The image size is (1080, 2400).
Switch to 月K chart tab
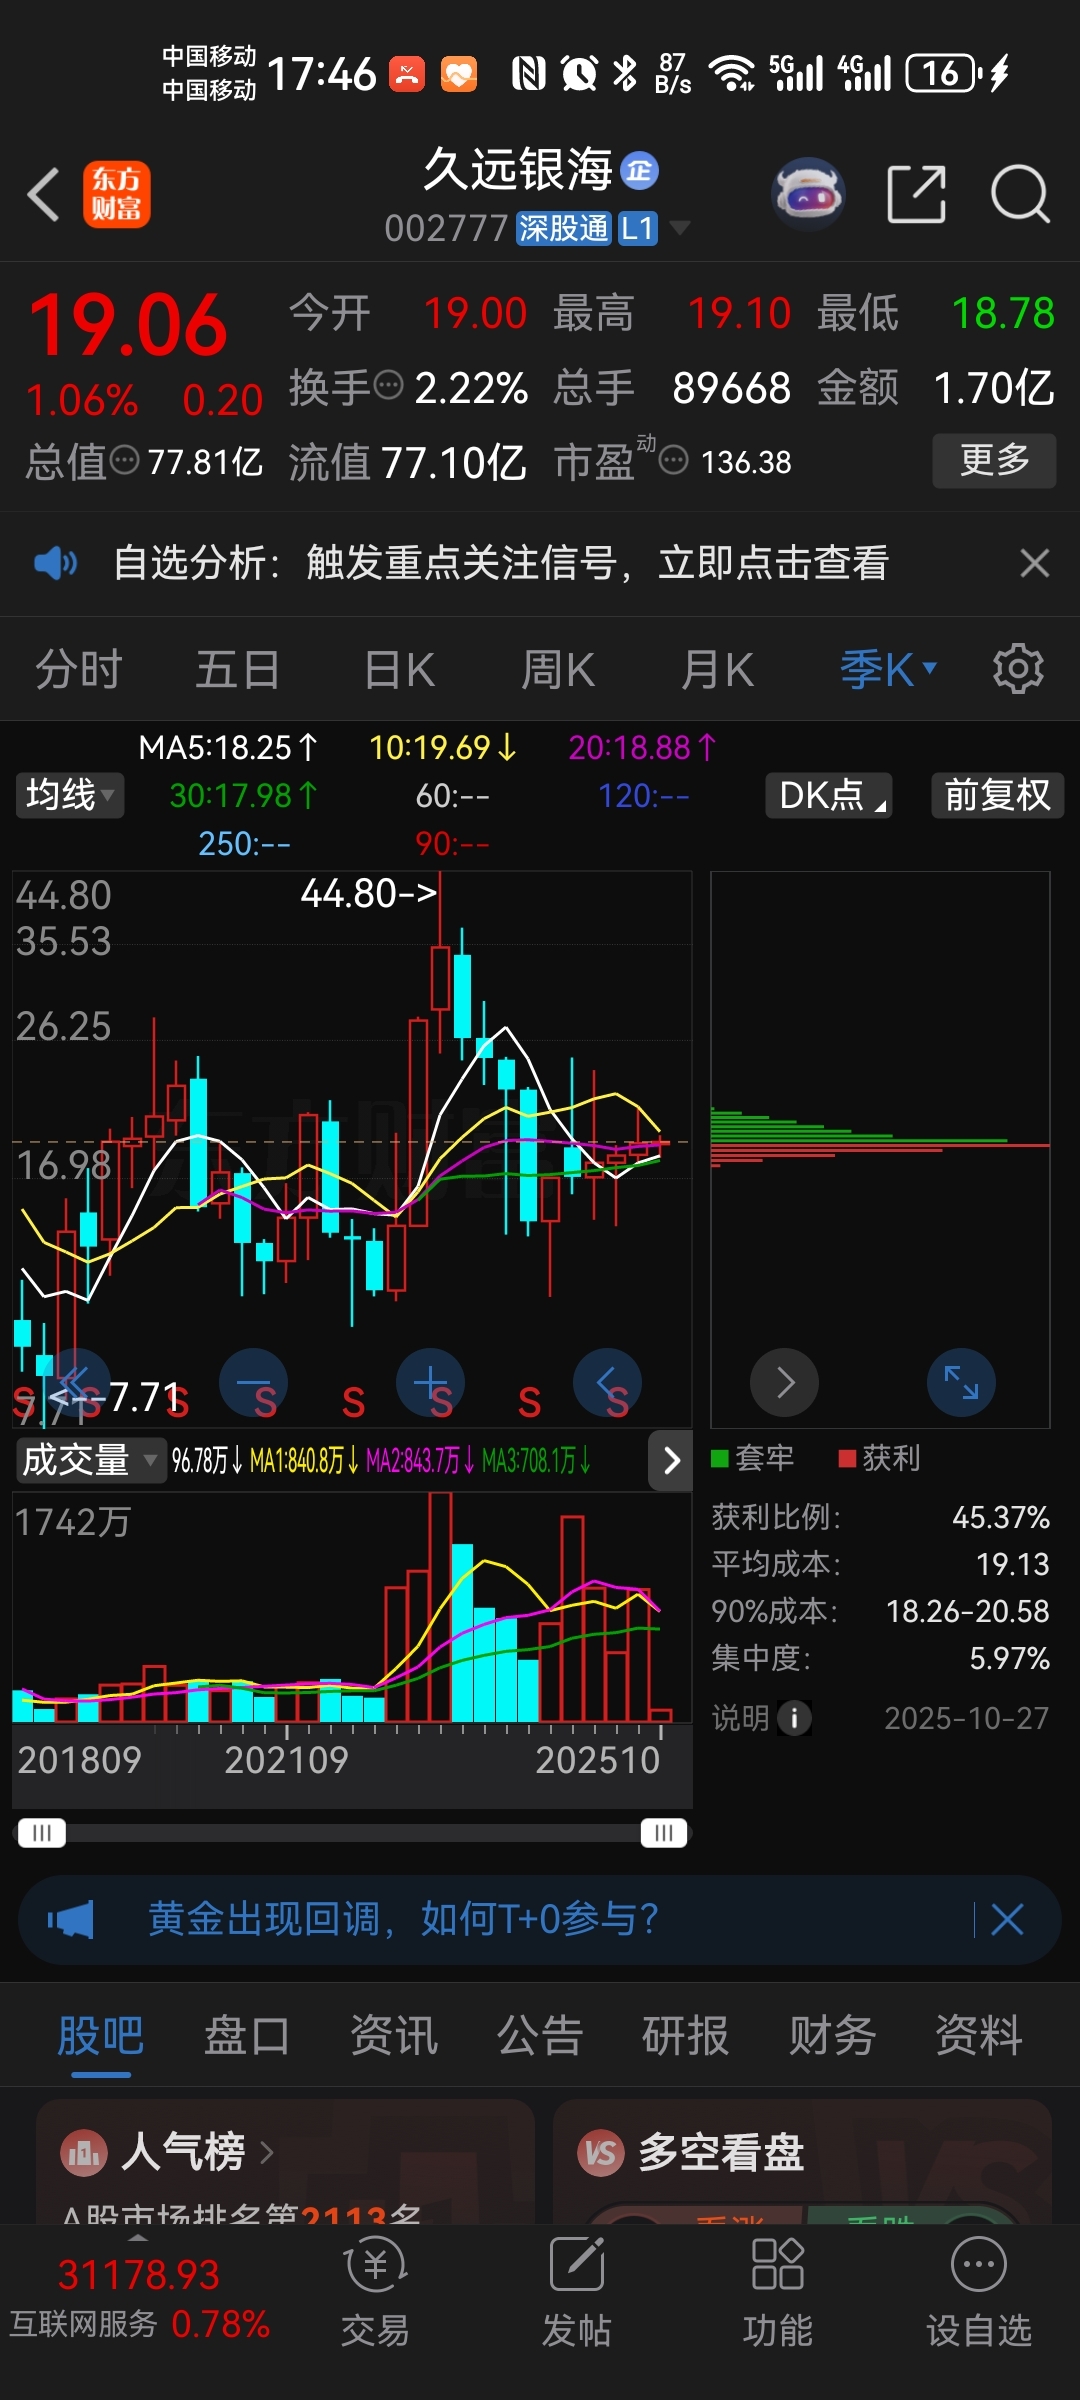[x=717, y=669]
